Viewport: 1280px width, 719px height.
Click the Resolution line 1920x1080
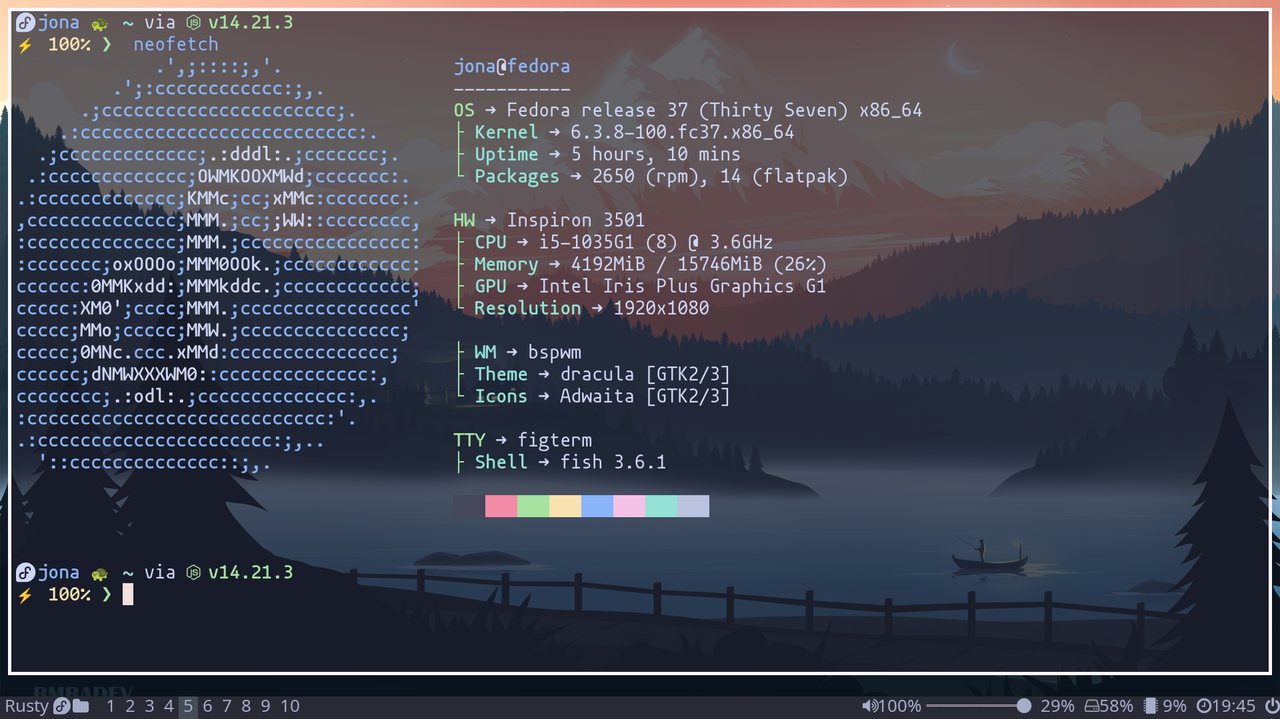(581, 309)
